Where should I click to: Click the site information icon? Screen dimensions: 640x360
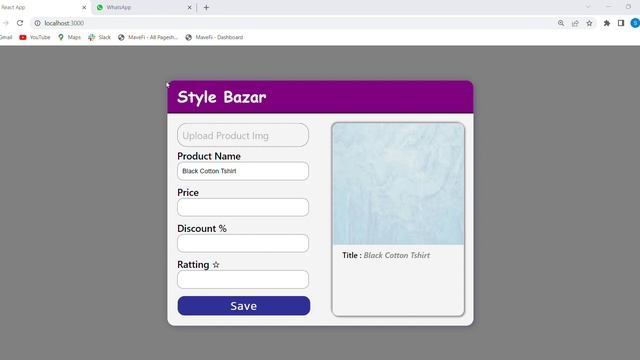pyautogui.click(x=37, y=23)
